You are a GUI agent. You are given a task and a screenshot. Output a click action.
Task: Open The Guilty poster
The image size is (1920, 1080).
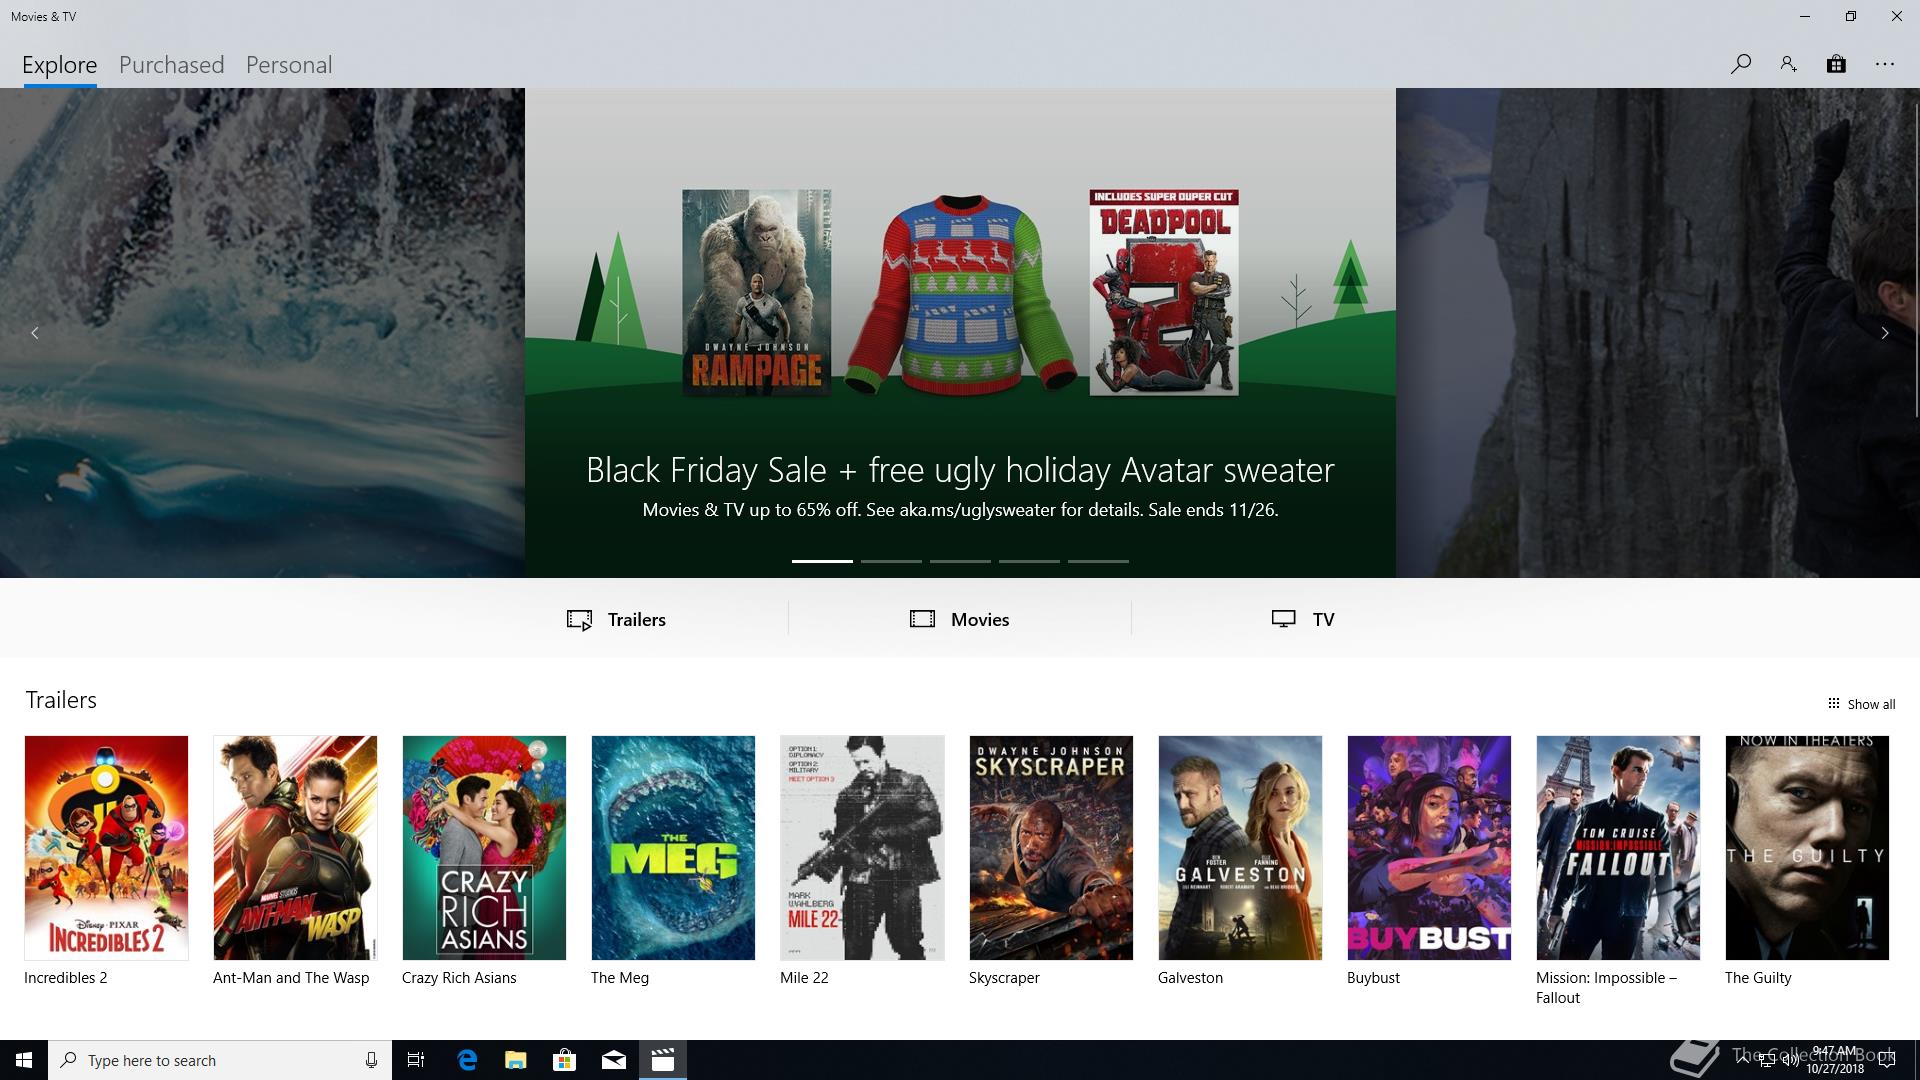click(x=1807, y=848)
